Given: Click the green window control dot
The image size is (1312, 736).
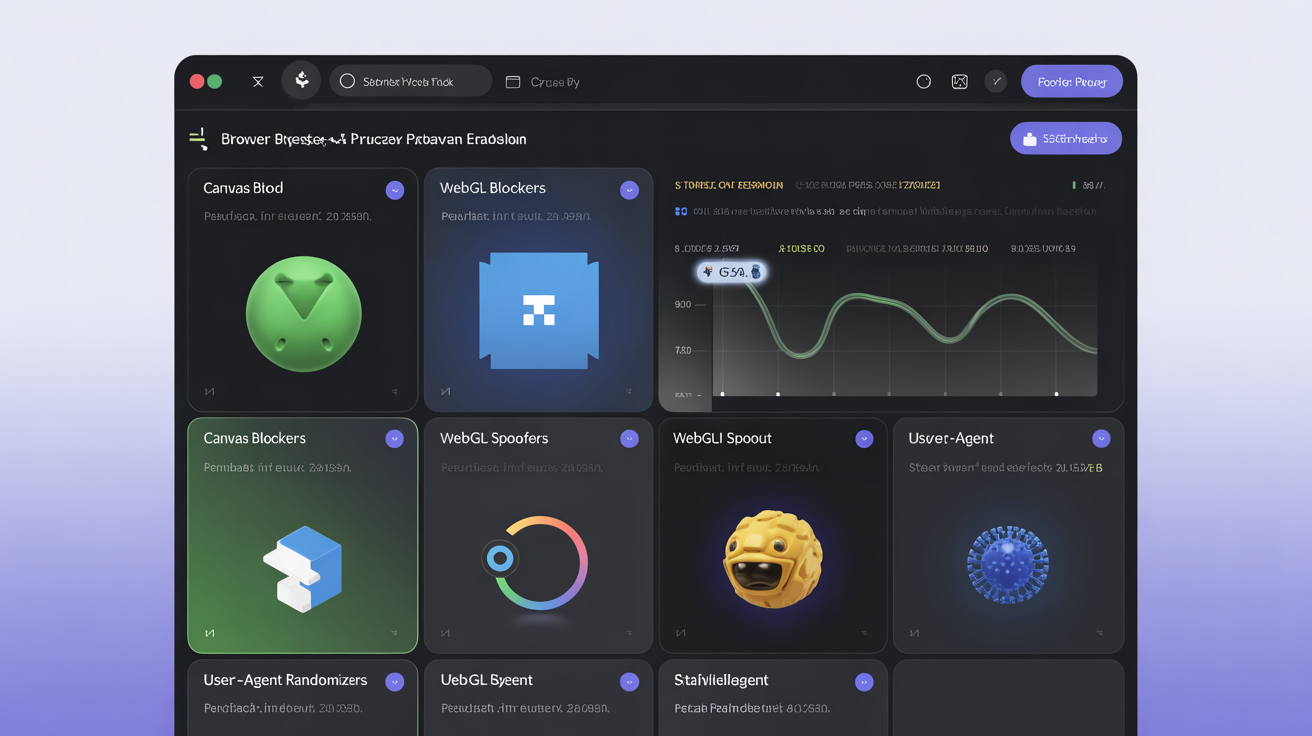Looking at the screenshot, I should pyautogui.click(x=214, y=82).
